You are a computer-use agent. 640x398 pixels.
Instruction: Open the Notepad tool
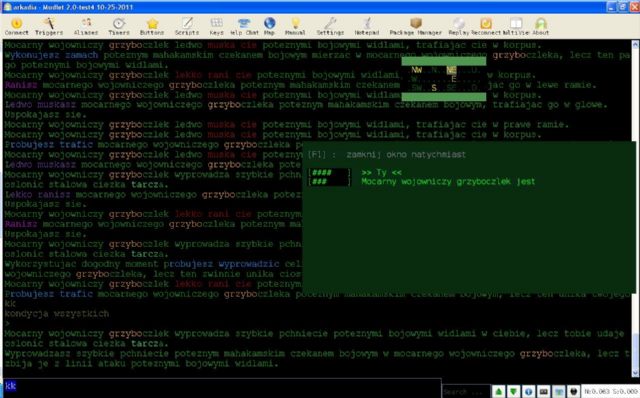click(367, 27)
